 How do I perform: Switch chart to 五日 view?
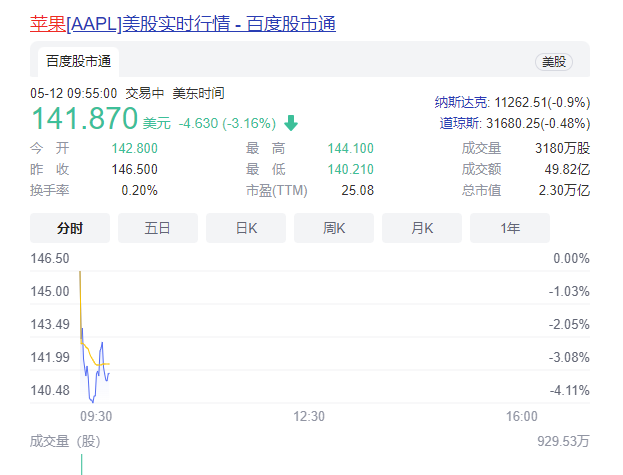158,228
